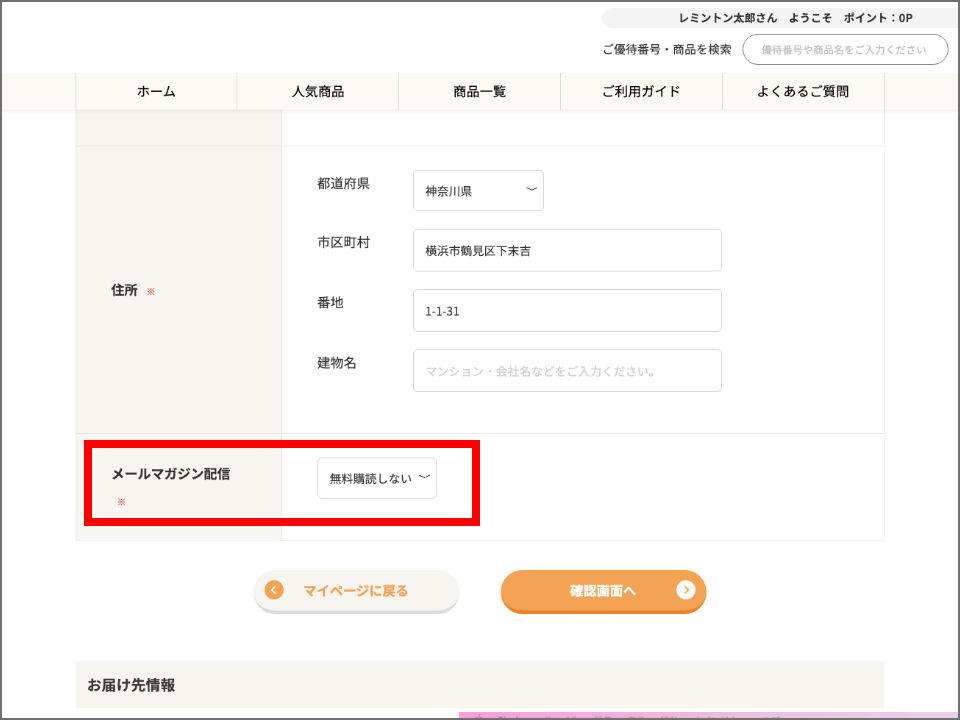Go to 人気商品 tab
Image resolution: width=960 pixels, height=720 pixels.
point(318,92)
